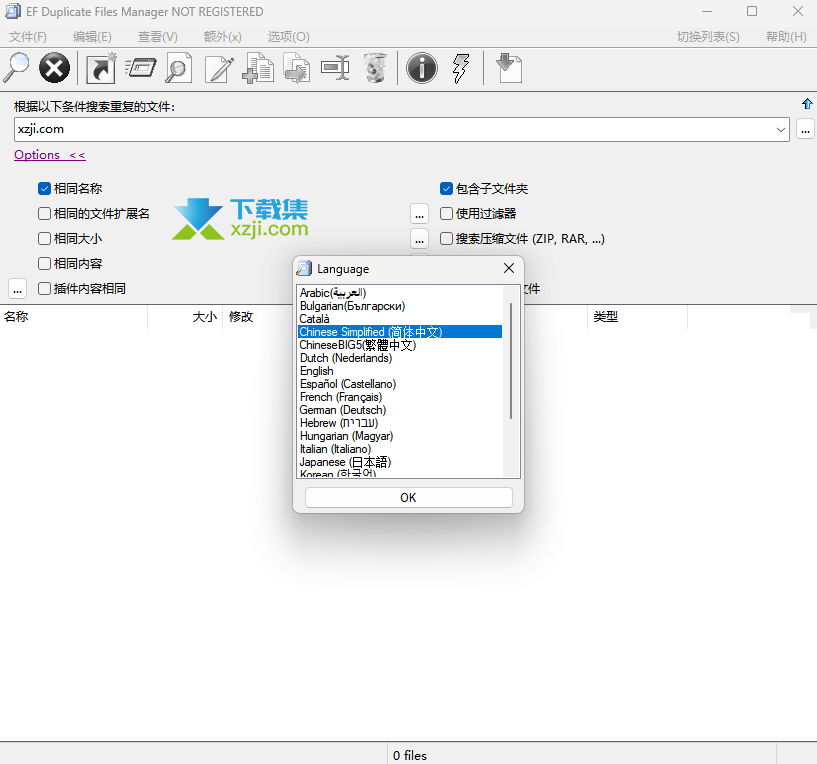Image resolution: width=817 pixels, height=764 pixels.
Task: Enable 插件内容相同 checkbox
Action: click(44, 289)
